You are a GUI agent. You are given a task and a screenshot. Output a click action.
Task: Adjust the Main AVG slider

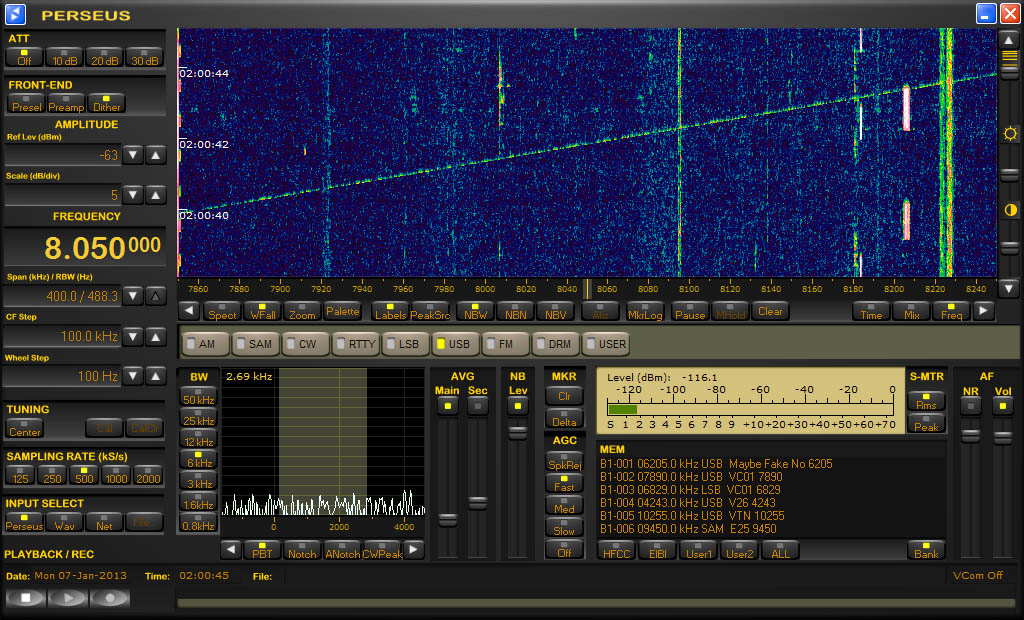(447, 520)
